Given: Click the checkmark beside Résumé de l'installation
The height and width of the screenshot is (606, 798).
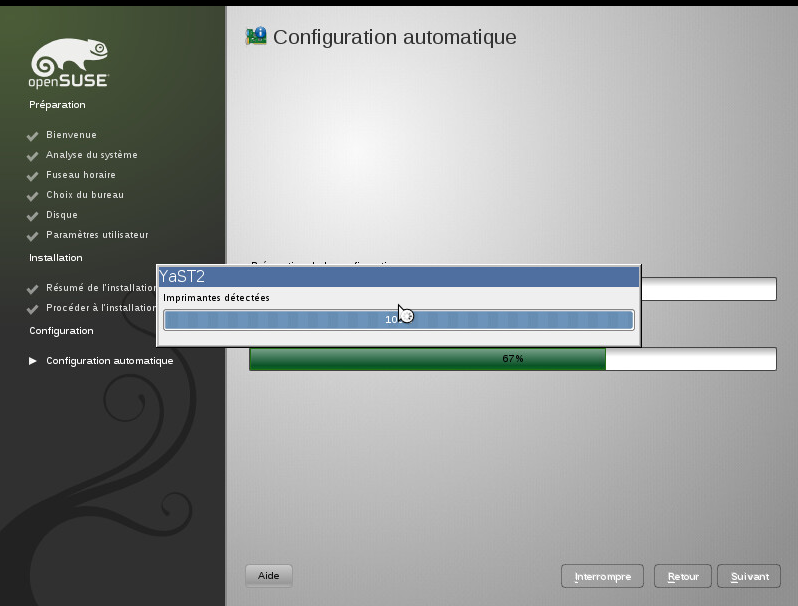Looking at the screenshot, I should pyautogui.click(x=33, y=289).
